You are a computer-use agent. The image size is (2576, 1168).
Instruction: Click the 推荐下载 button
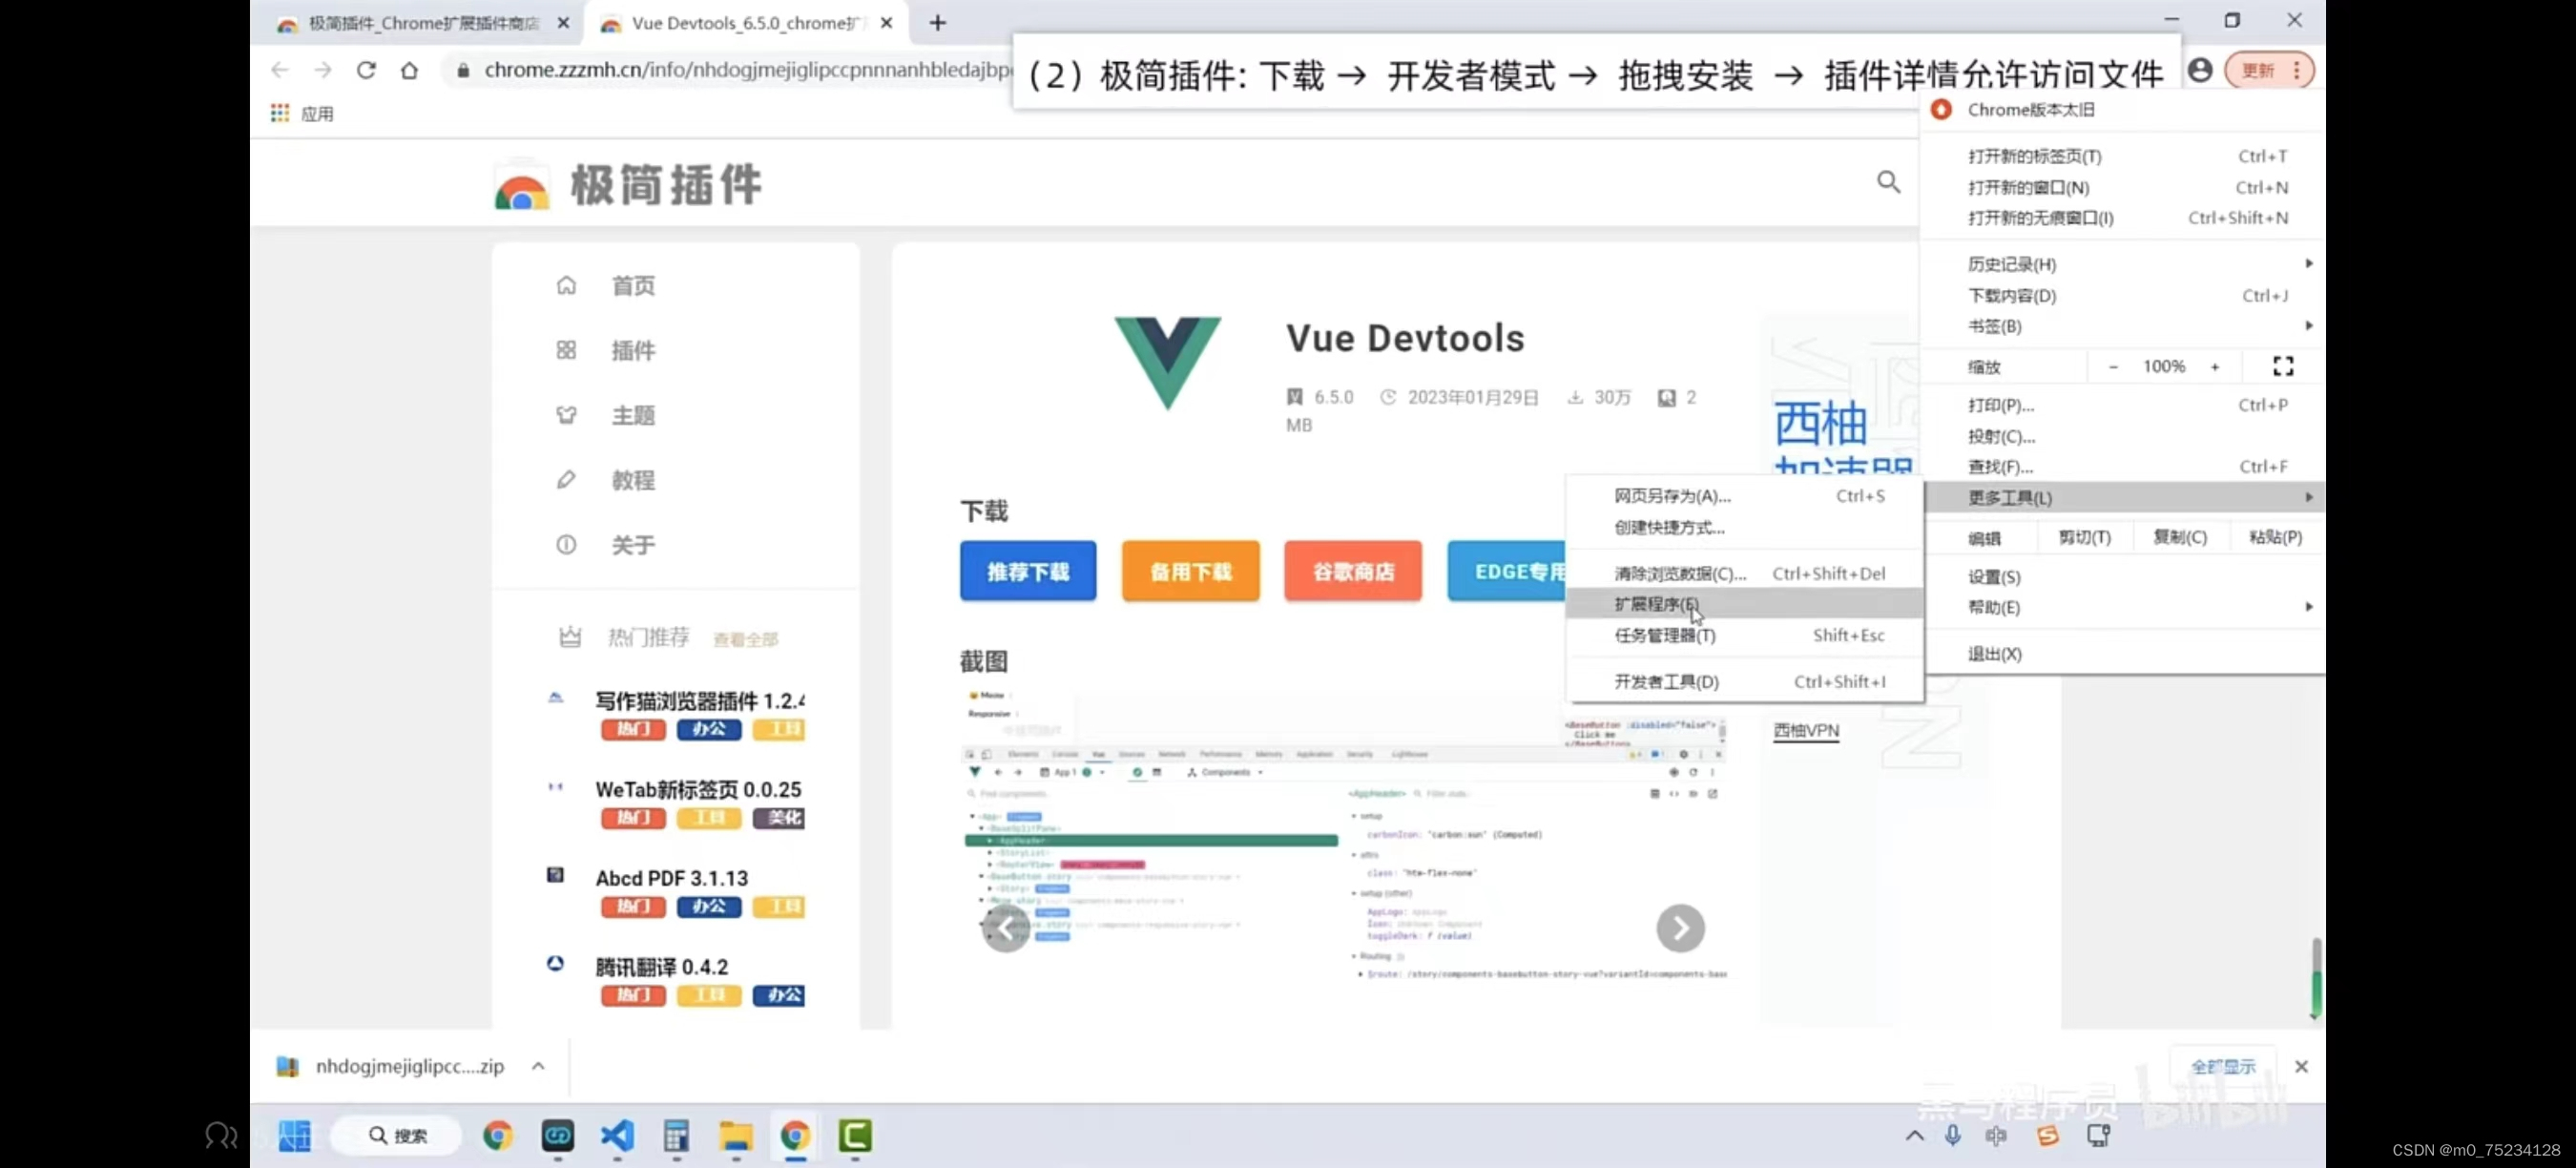(1027, 571)
